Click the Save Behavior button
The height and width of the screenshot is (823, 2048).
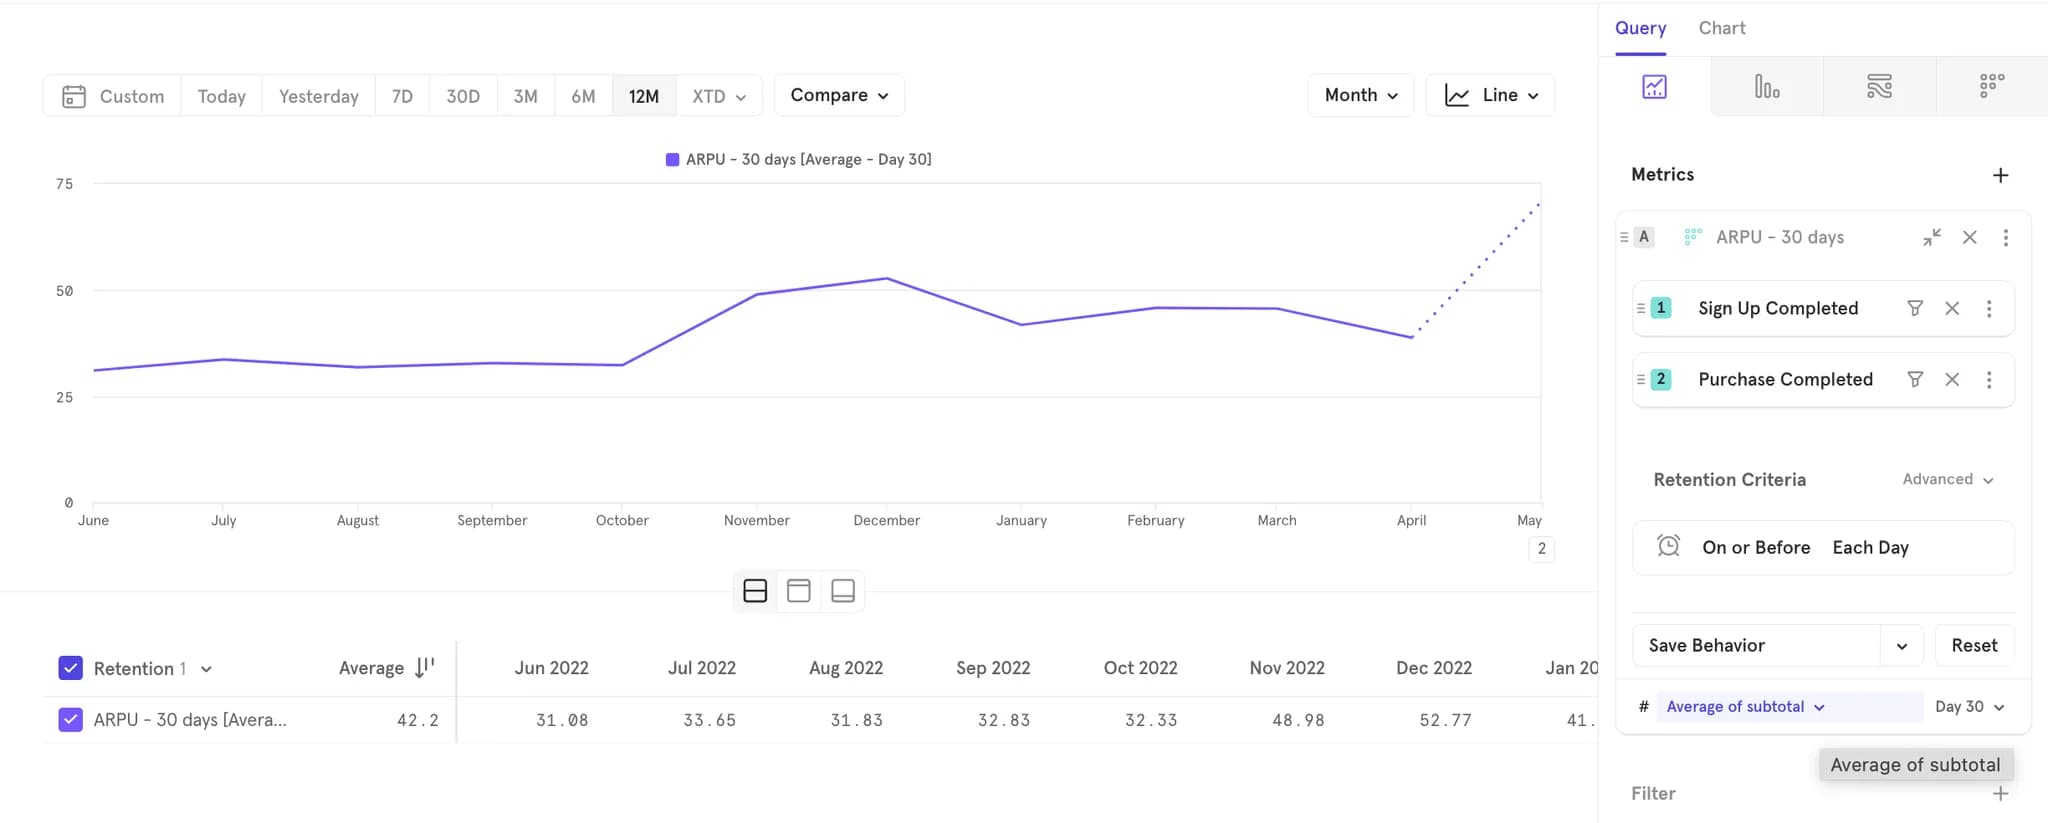click(x=1756, y=645)
